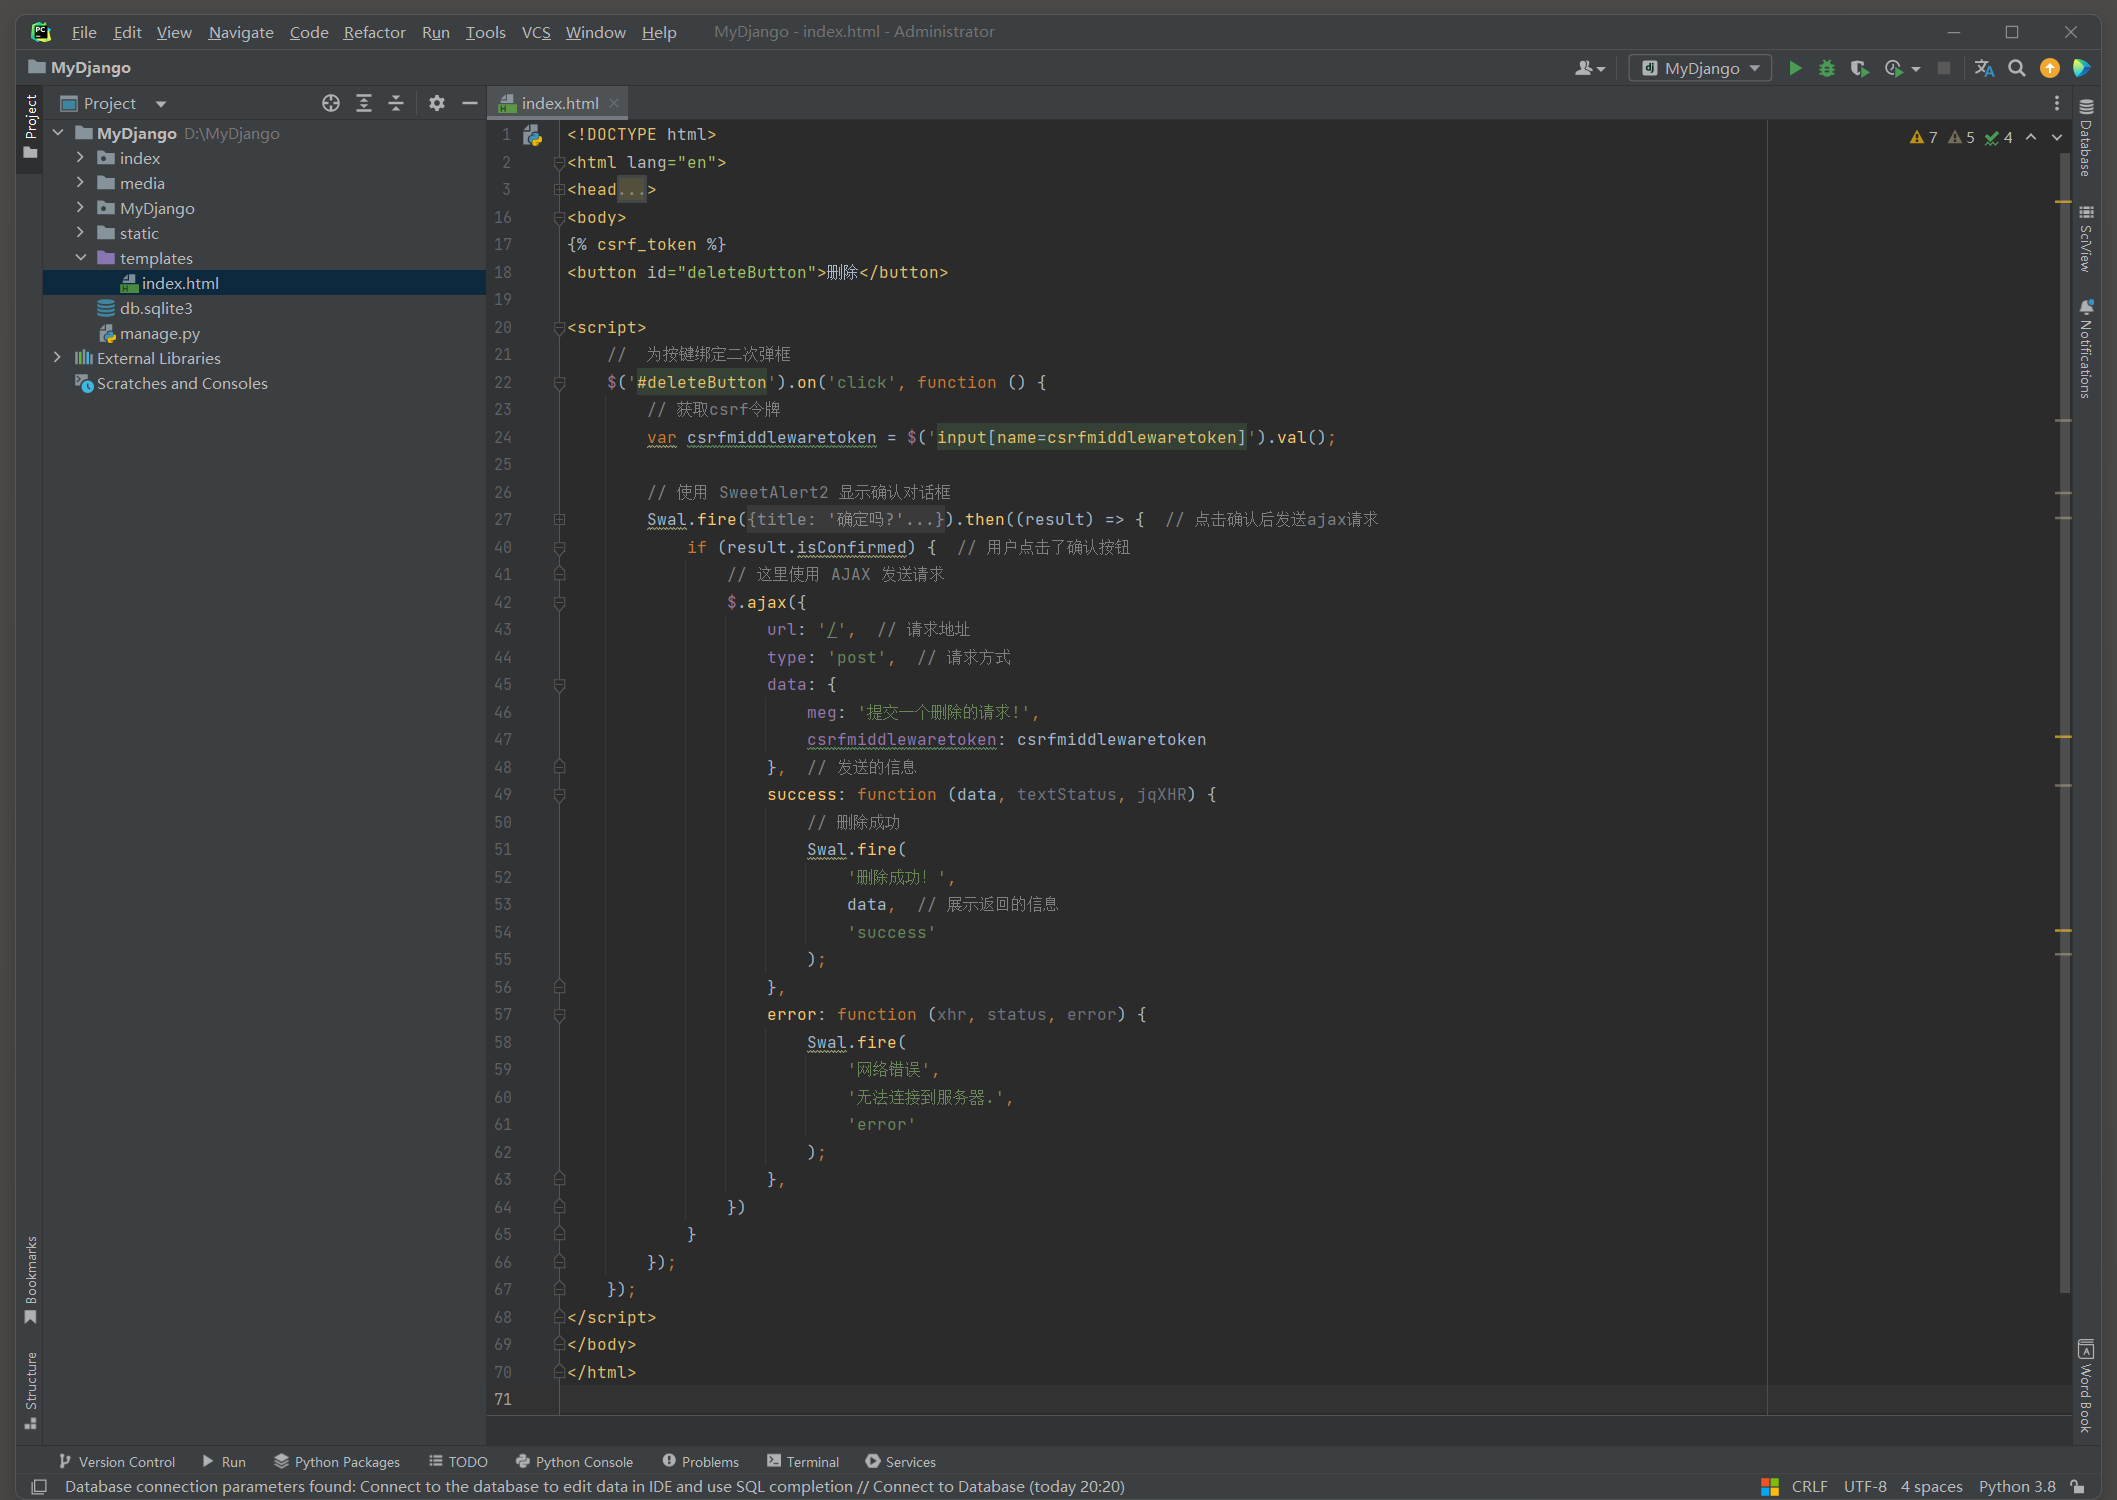2117x1500 pixels.
Task: Run with coverage shield icon
Action: pos(1859,68)
